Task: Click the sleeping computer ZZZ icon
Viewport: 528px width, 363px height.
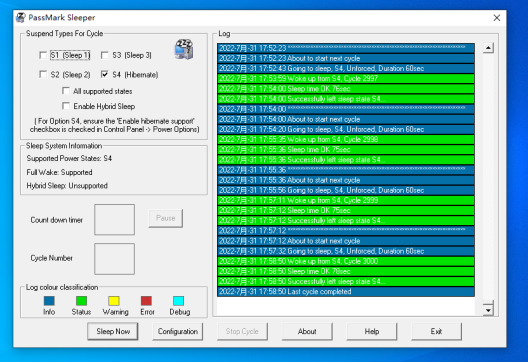Action: (x=184, y=50)
